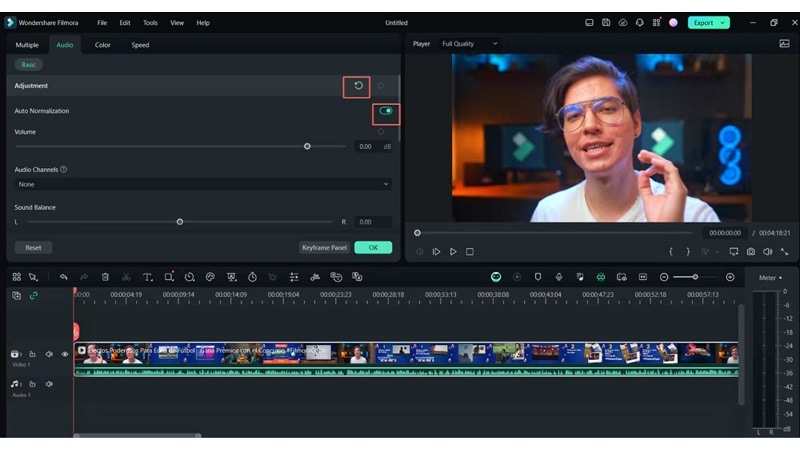Click the save project icon in title bar
Image resolution: width=800 pixels, height=450 pixels.
606,22
